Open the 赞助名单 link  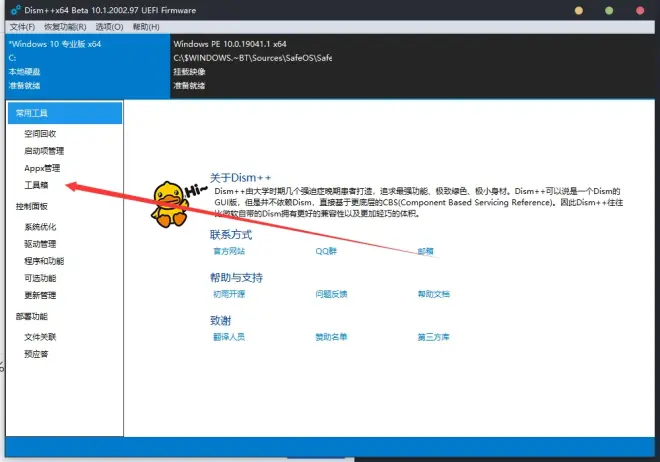pyautogui.click(x=331, y=337)
